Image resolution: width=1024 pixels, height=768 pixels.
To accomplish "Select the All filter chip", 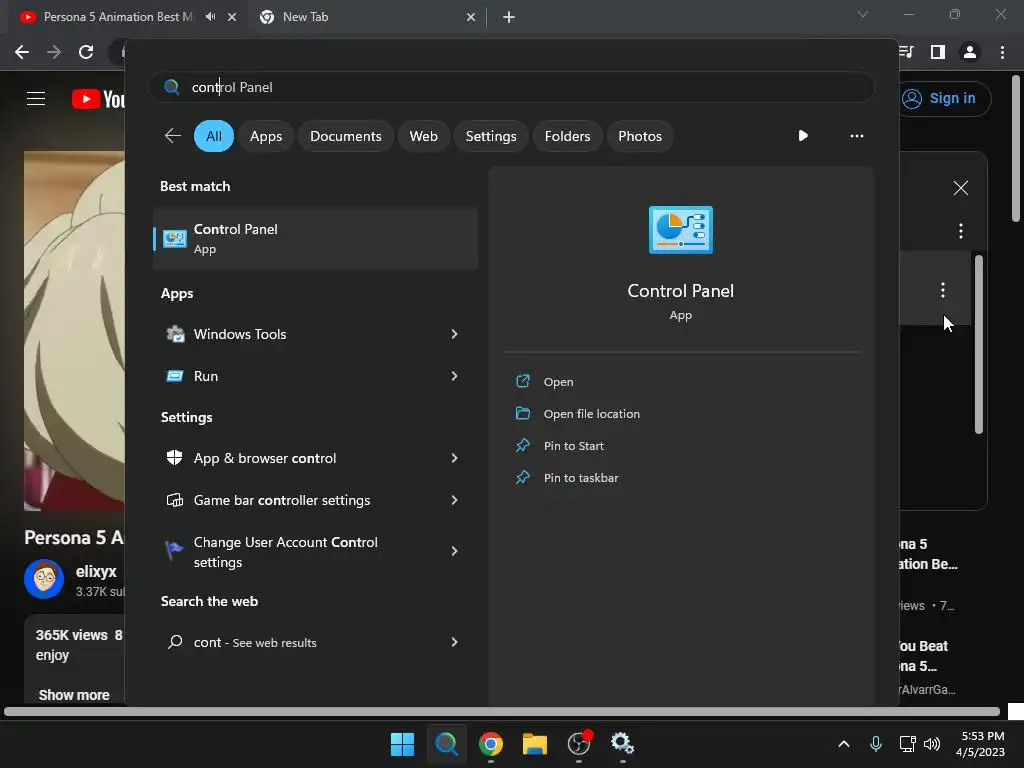I will [x=214, y=136].
